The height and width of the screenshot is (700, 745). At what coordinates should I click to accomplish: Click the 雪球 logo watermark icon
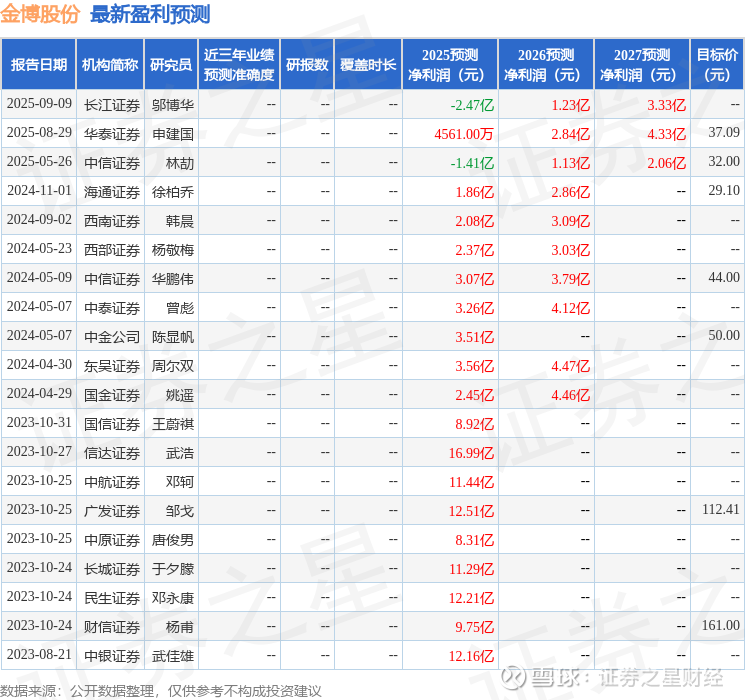(x=513, y=677)
